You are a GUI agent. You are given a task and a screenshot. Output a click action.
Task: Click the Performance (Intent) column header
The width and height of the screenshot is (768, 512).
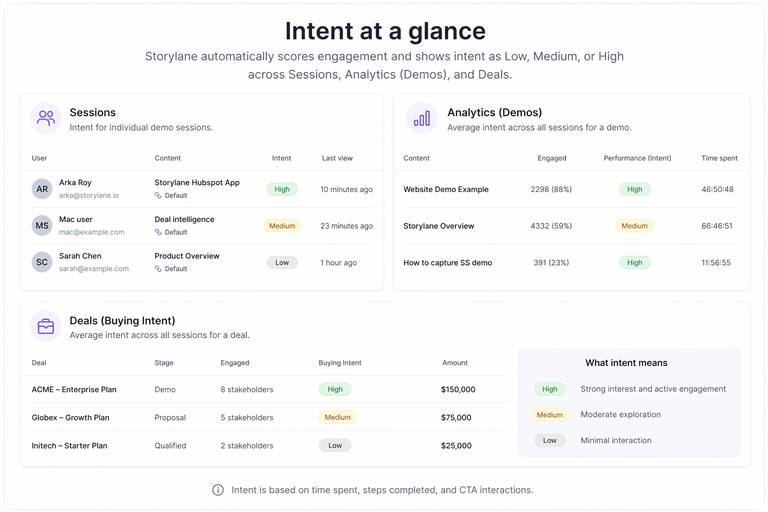[637, 158]
